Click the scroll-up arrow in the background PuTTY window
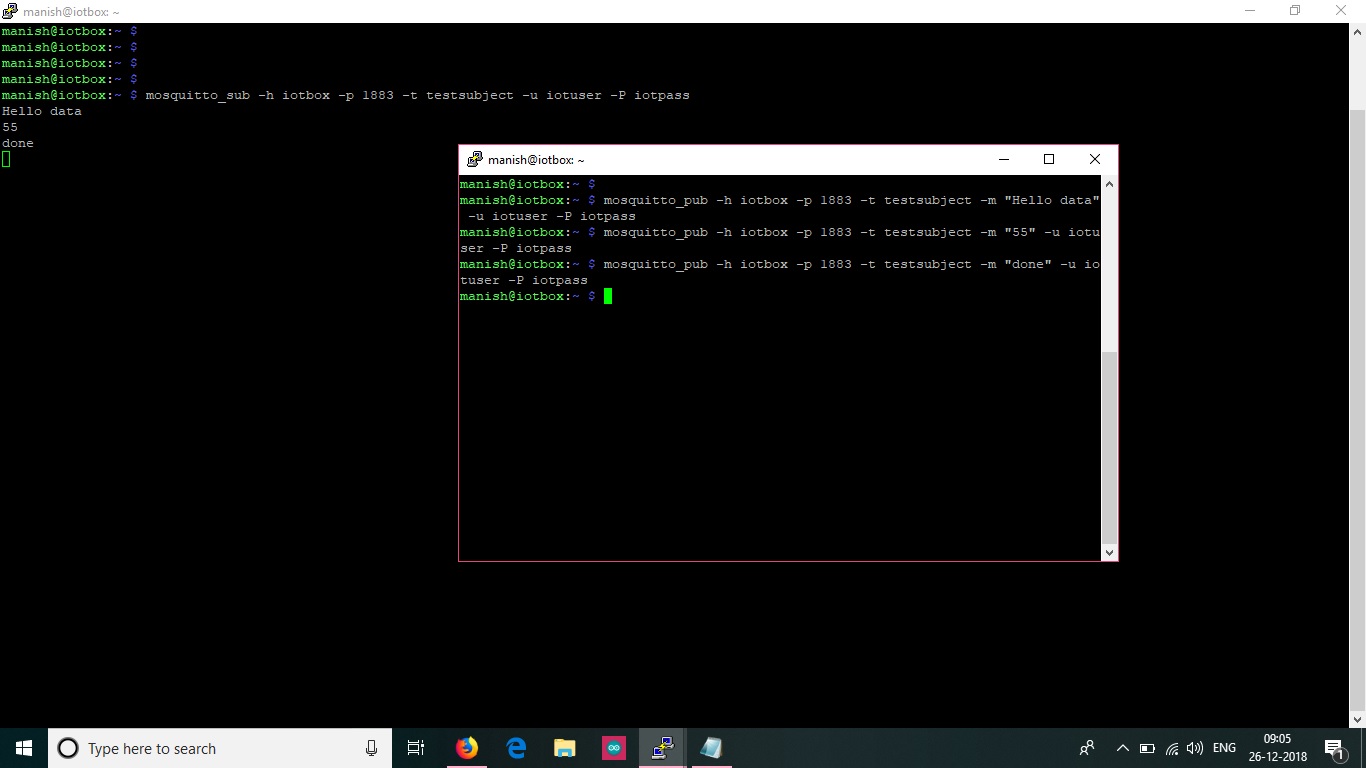 coord(1357,31)
